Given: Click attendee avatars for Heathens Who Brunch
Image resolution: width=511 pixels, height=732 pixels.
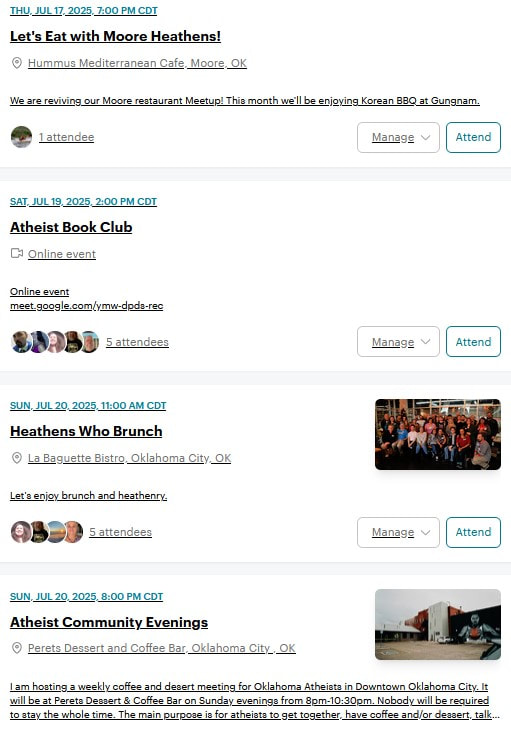Looking at the screenshot, I should [x=47, y=532].
